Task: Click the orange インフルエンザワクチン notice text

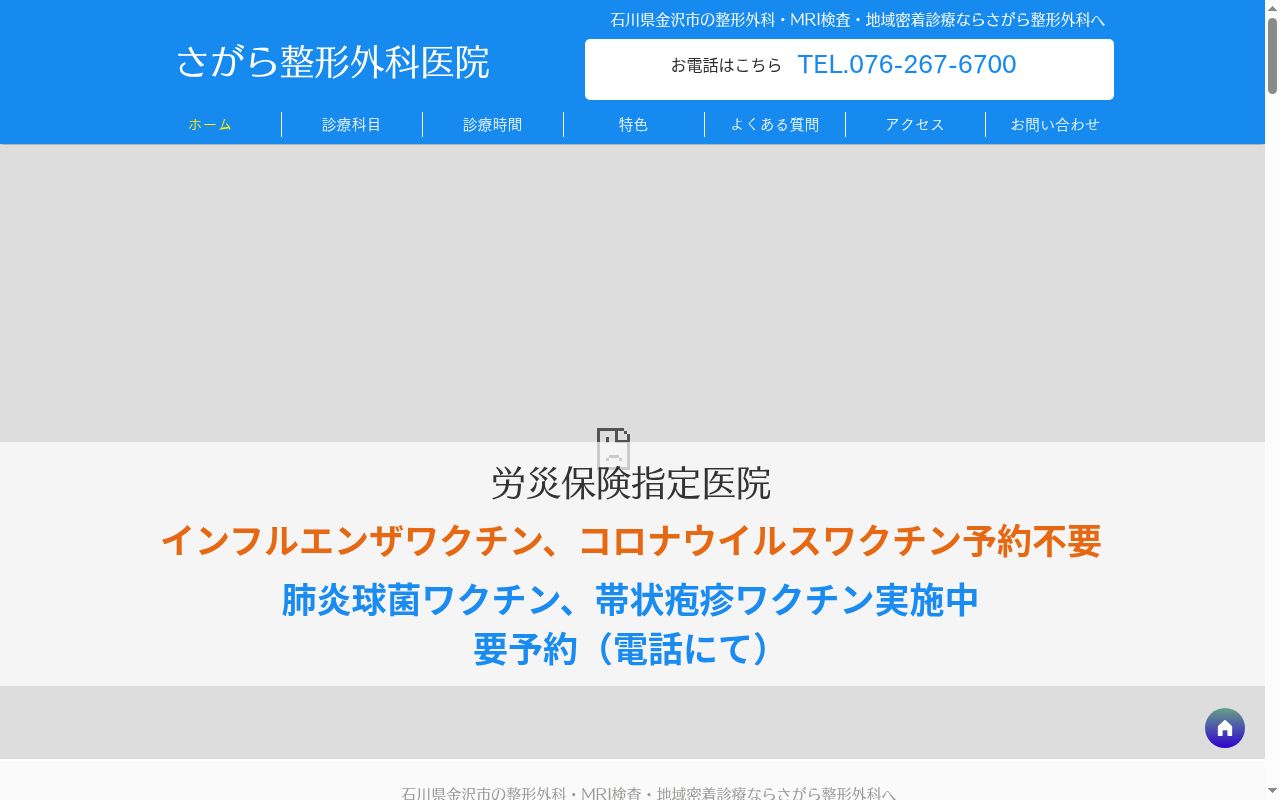Action: [631, 541]
